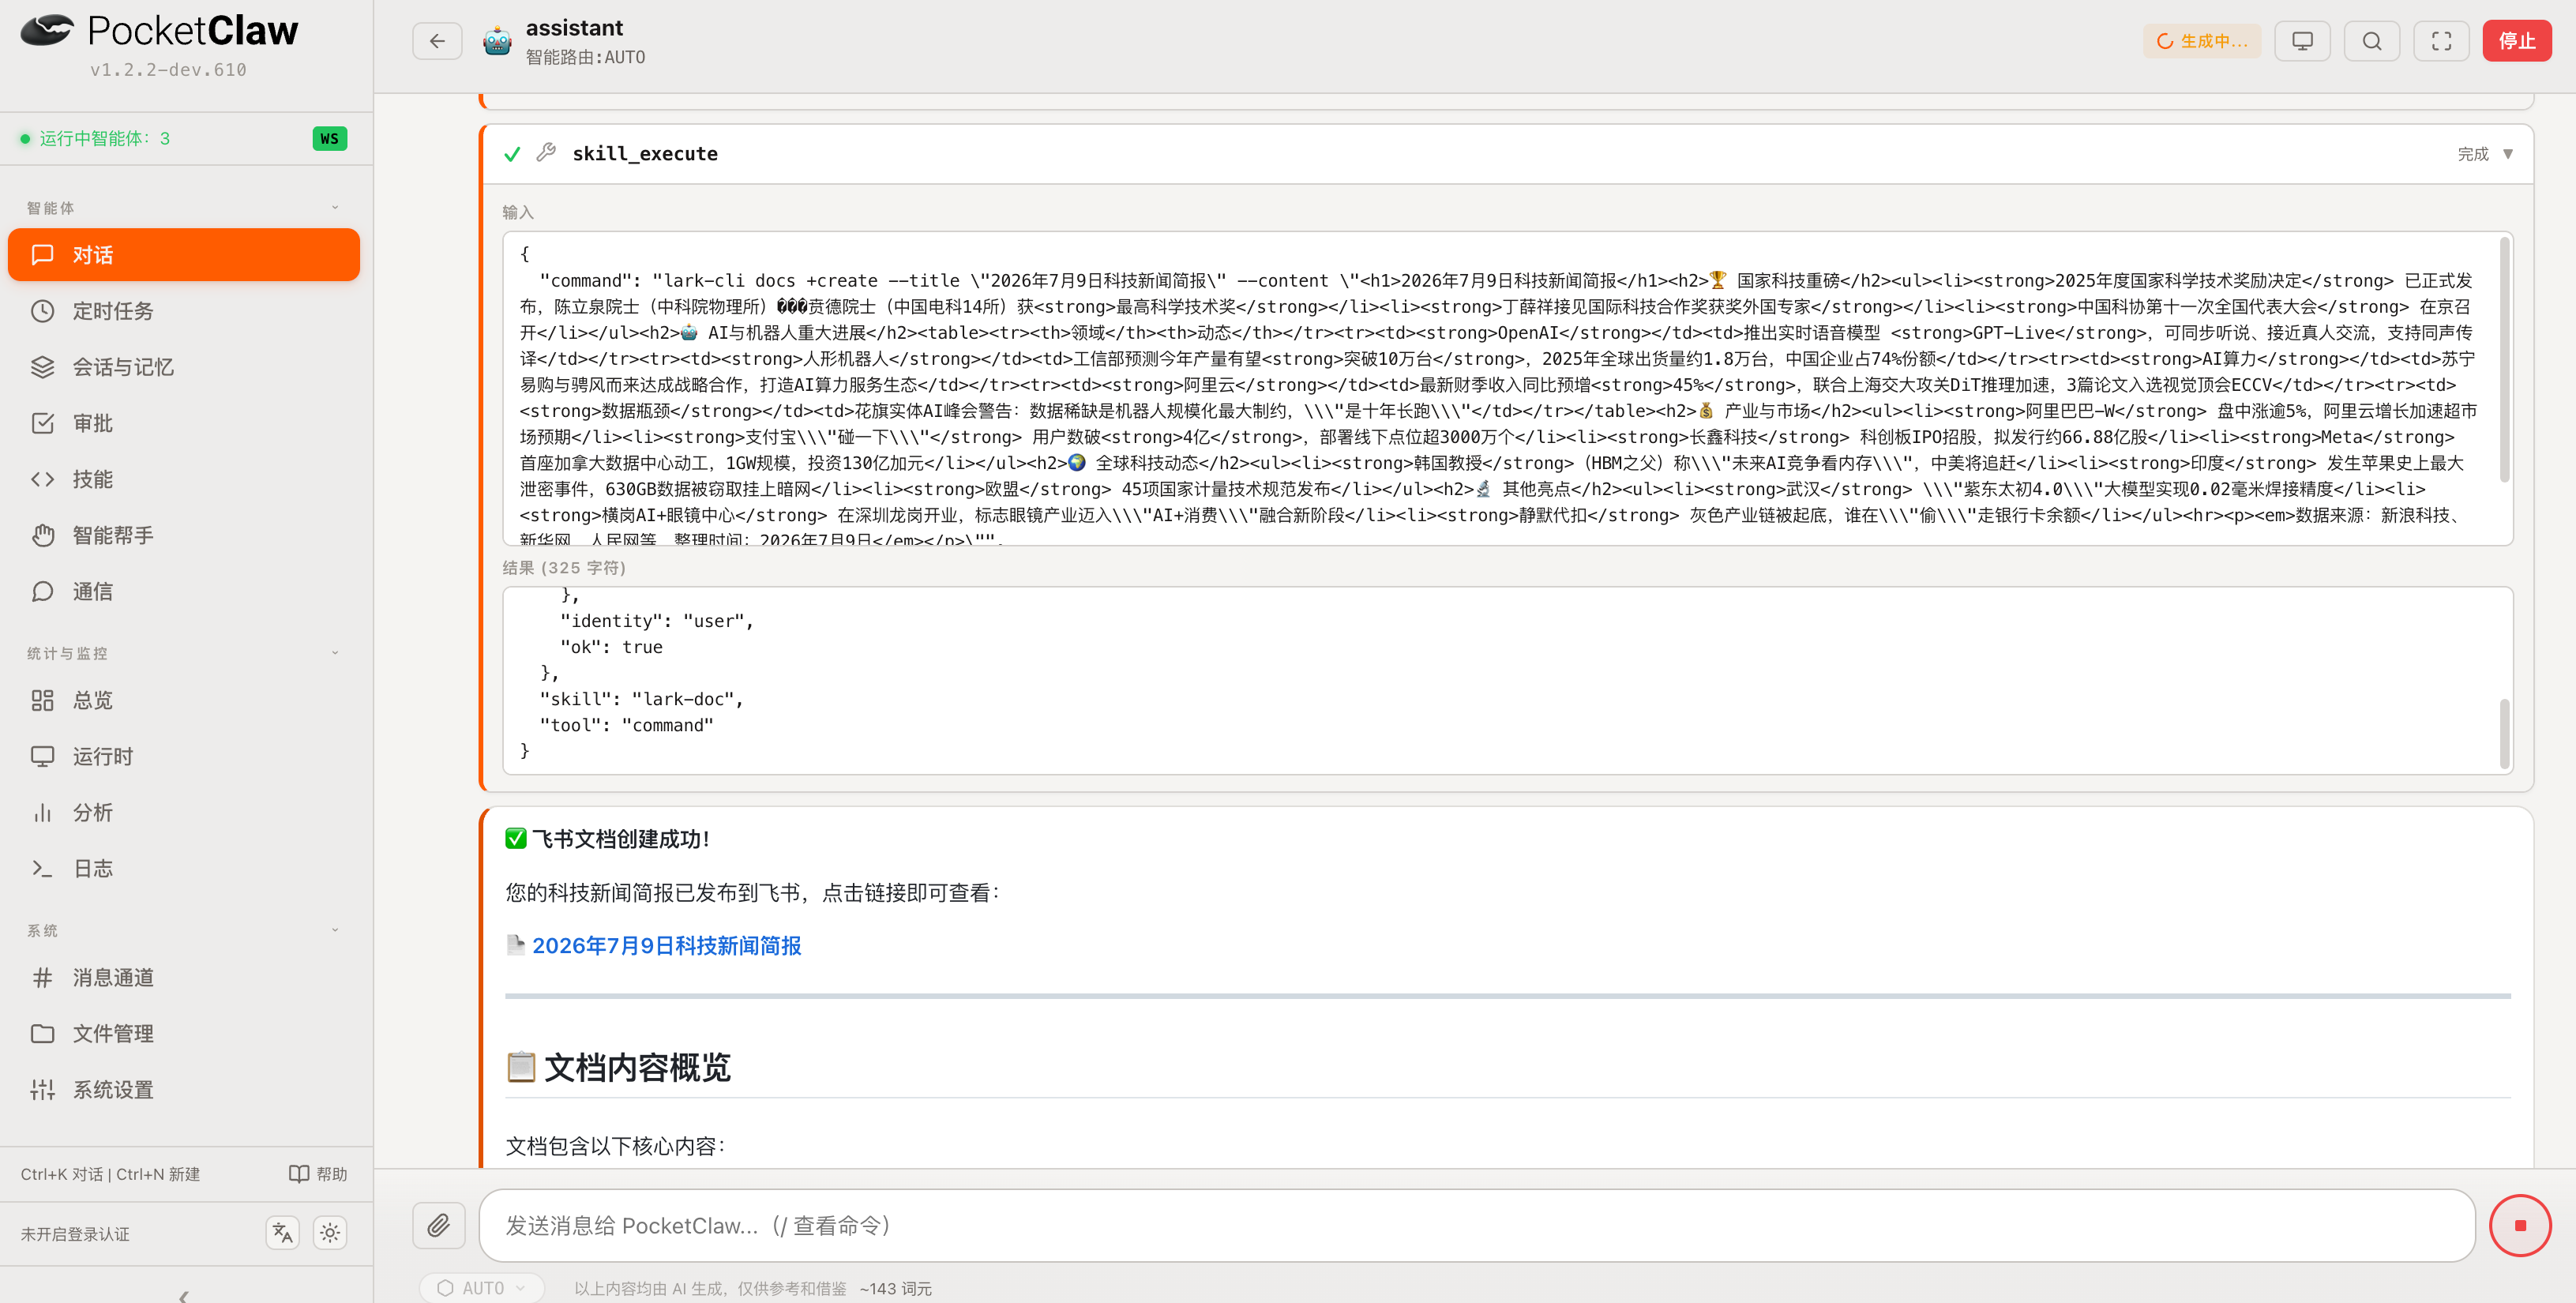
Task: Collapse the 系统 sidebar section
Action: pyautogui.click(x=335, y=930)
